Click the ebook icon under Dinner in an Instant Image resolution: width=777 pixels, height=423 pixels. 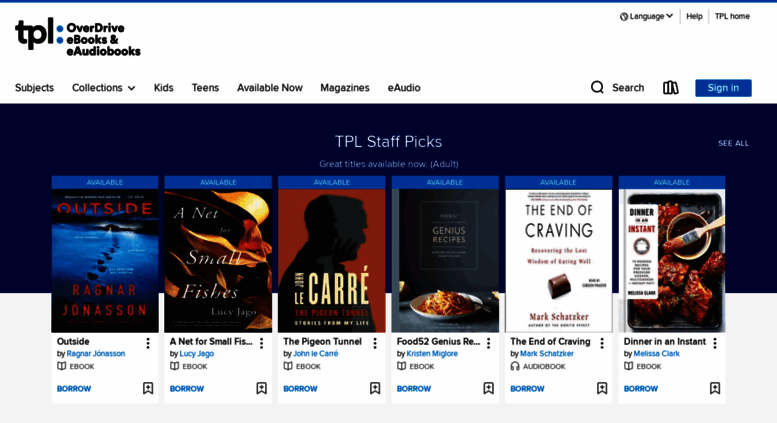pyautogui.click(x=628, y=366)
